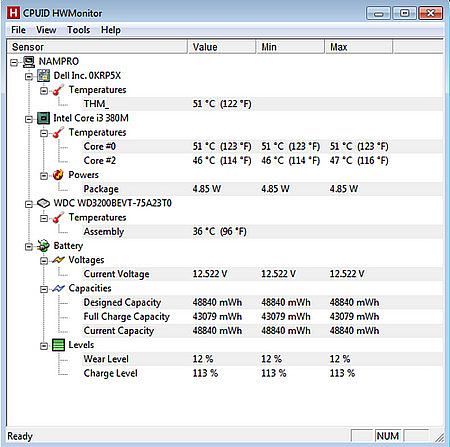Image resolution: width=450 pixels, height=447 pixels.
Task: Open the View menu
Action: coord(46,30)
